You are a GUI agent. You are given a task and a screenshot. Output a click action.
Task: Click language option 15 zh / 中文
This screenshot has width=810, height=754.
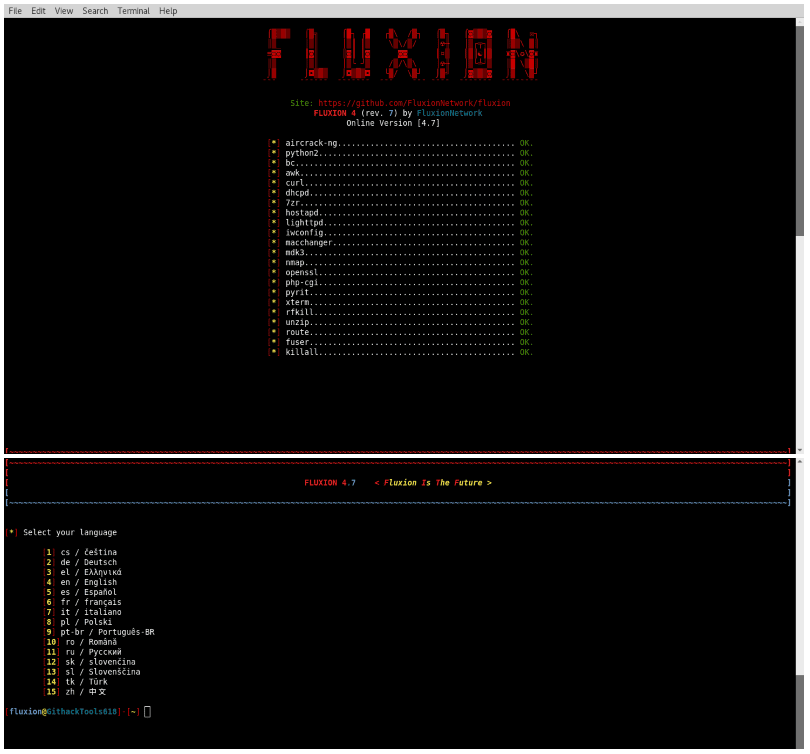pyautogui.click(x=75, y=692)
